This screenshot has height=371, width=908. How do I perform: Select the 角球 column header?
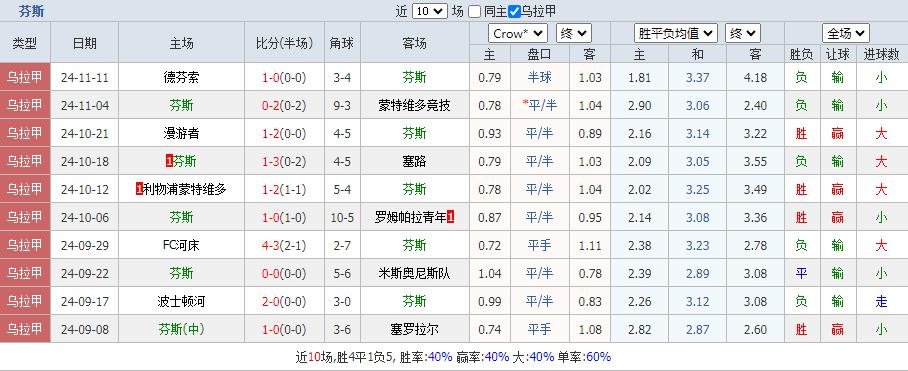[342, 43]
